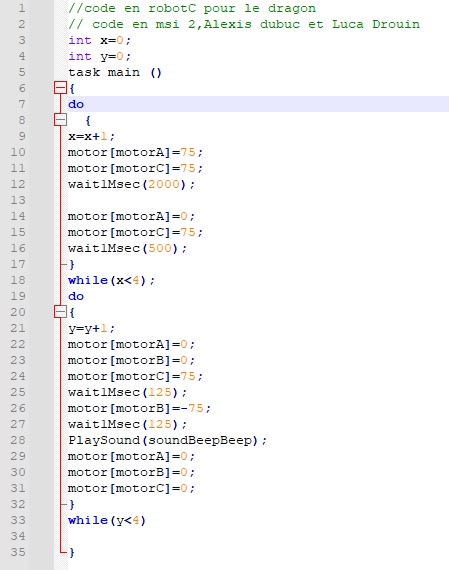Collapse the task main block fold marker
The image size is (449, 570).
click(60, 88)
